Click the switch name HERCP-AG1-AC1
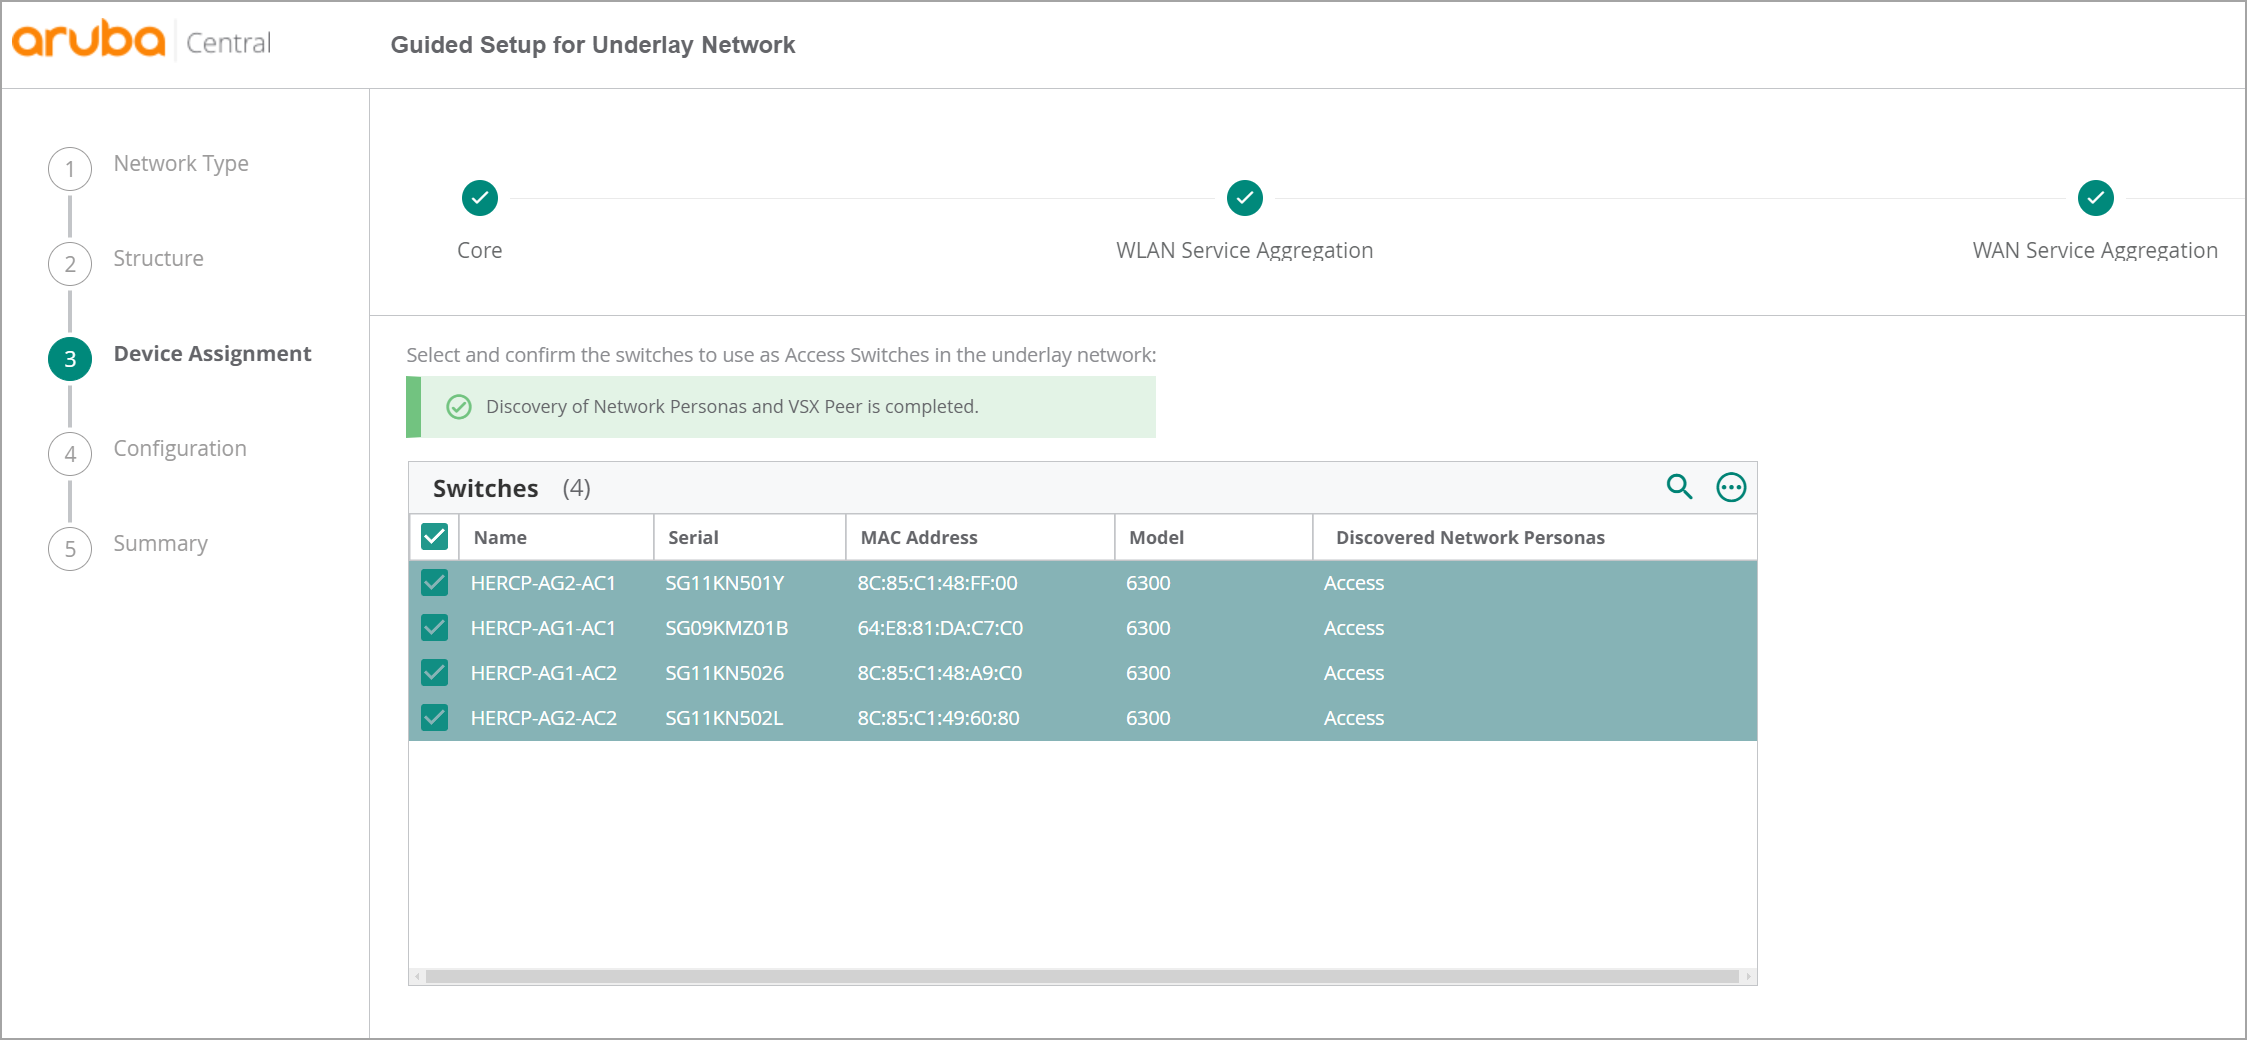The image size is (2247, 1040). (x=543, y=628)
